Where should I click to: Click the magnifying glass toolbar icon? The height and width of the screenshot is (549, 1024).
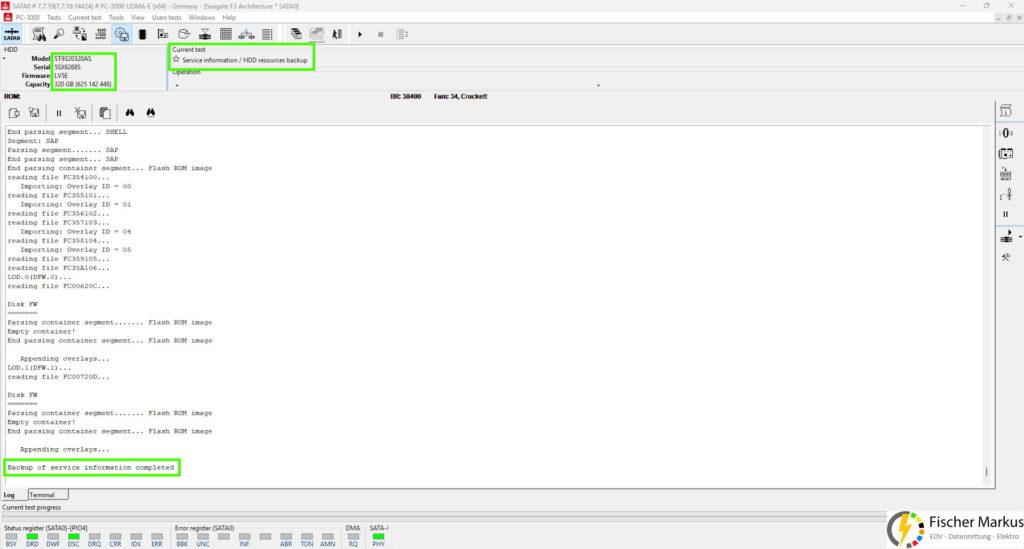point(59,34)
